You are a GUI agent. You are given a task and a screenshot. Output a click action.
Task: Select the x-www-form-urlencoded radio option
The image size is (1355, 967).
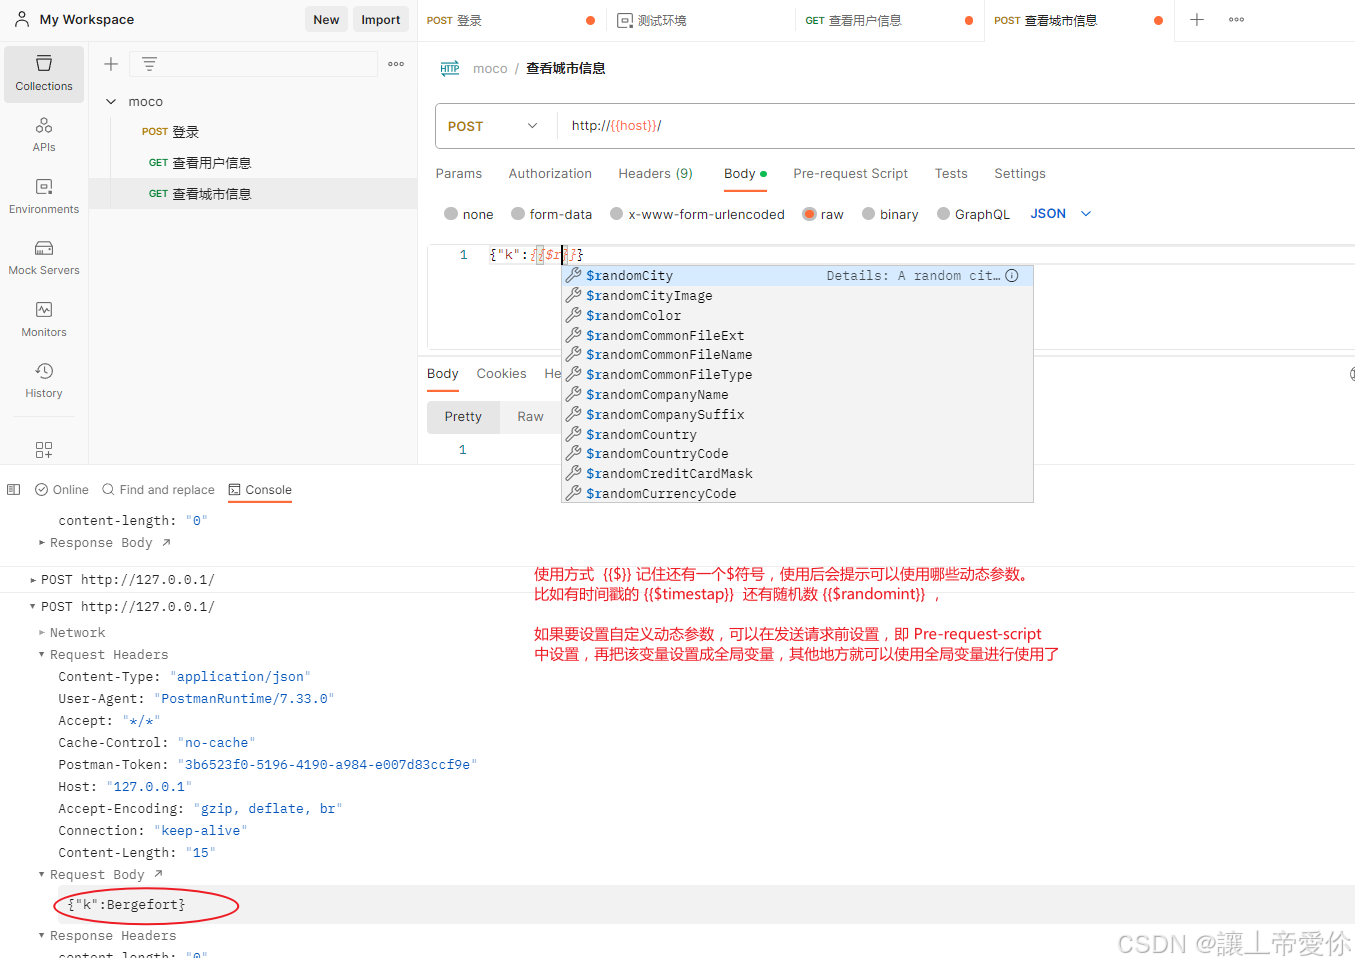[x=617, y=214]
